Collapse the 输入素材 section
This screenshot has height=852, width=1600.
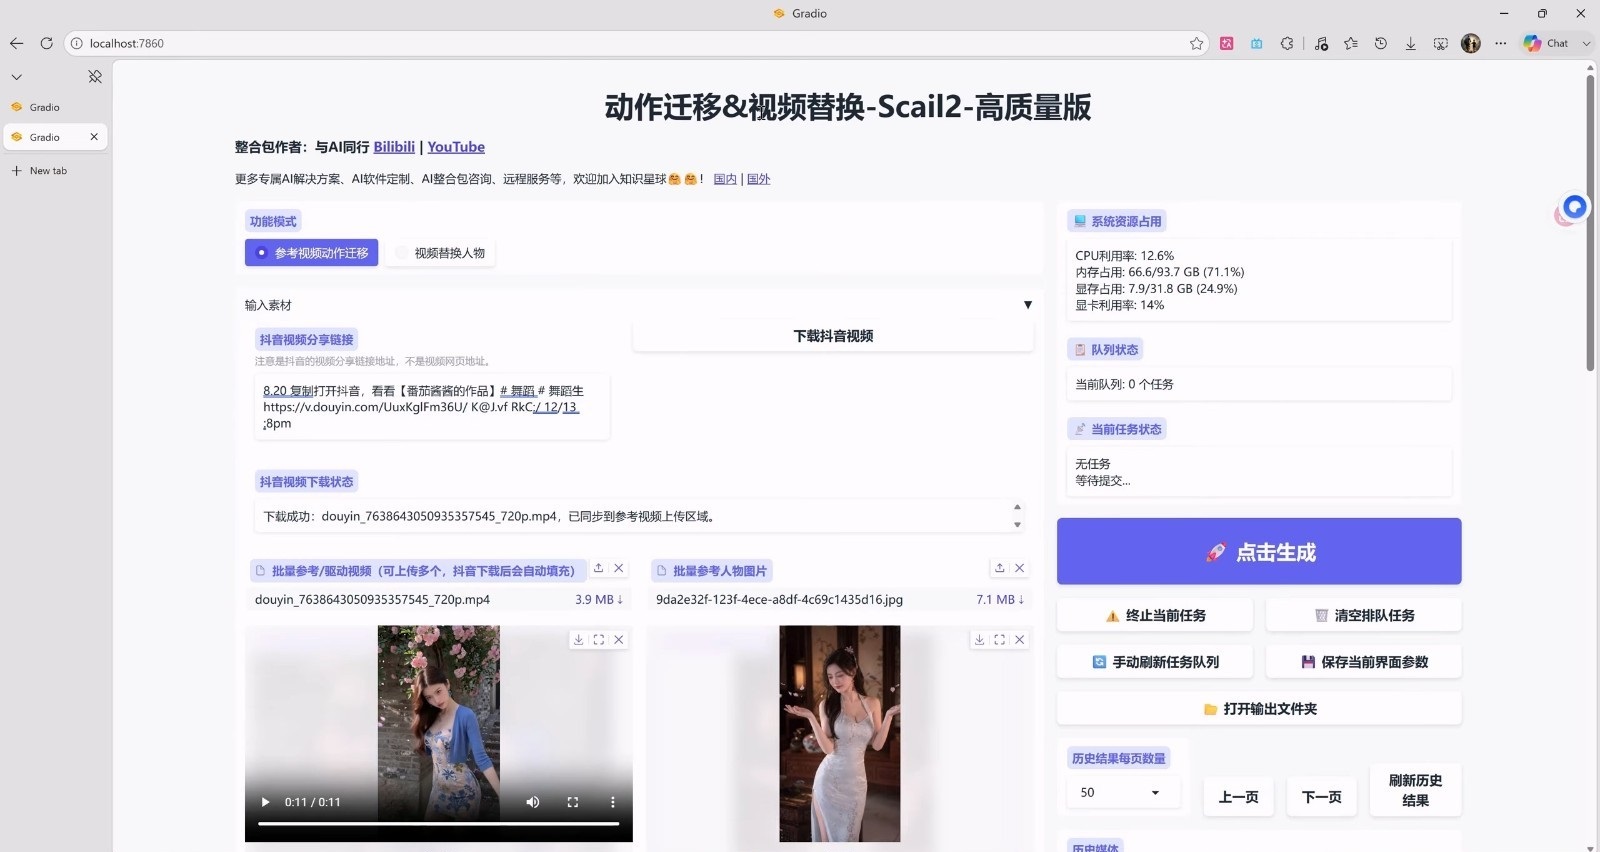[1027, 305]
